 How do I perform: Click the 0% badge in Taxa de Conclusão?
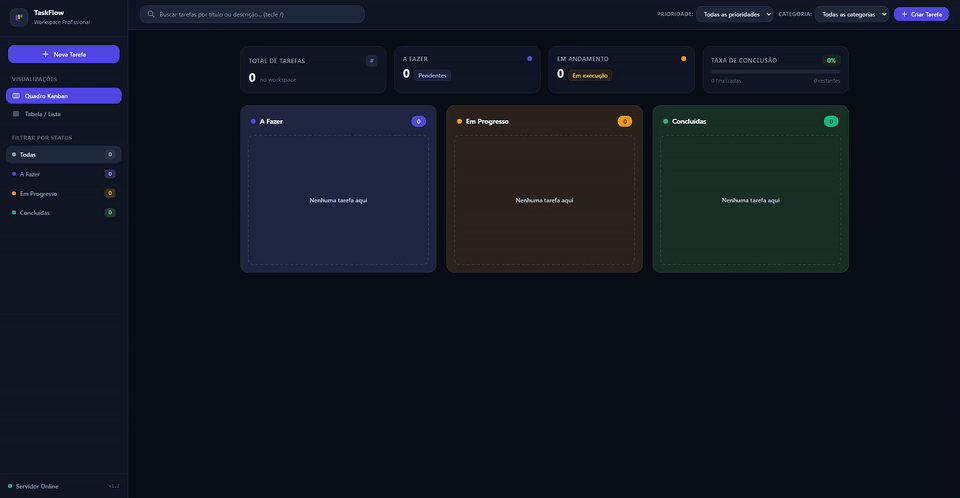[x=831, y=60]
